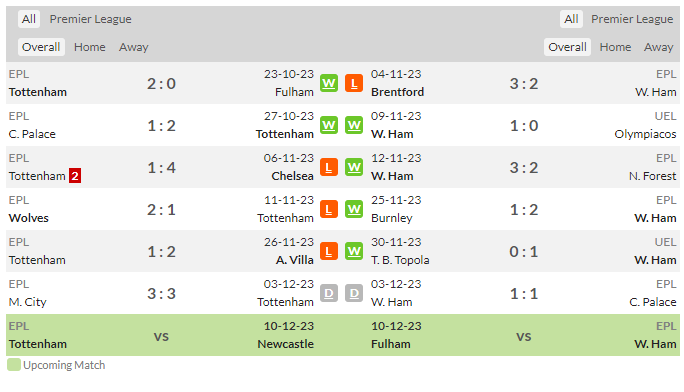Click the green W badge for T. B. Topola vs W. Ham

[354, 252]
